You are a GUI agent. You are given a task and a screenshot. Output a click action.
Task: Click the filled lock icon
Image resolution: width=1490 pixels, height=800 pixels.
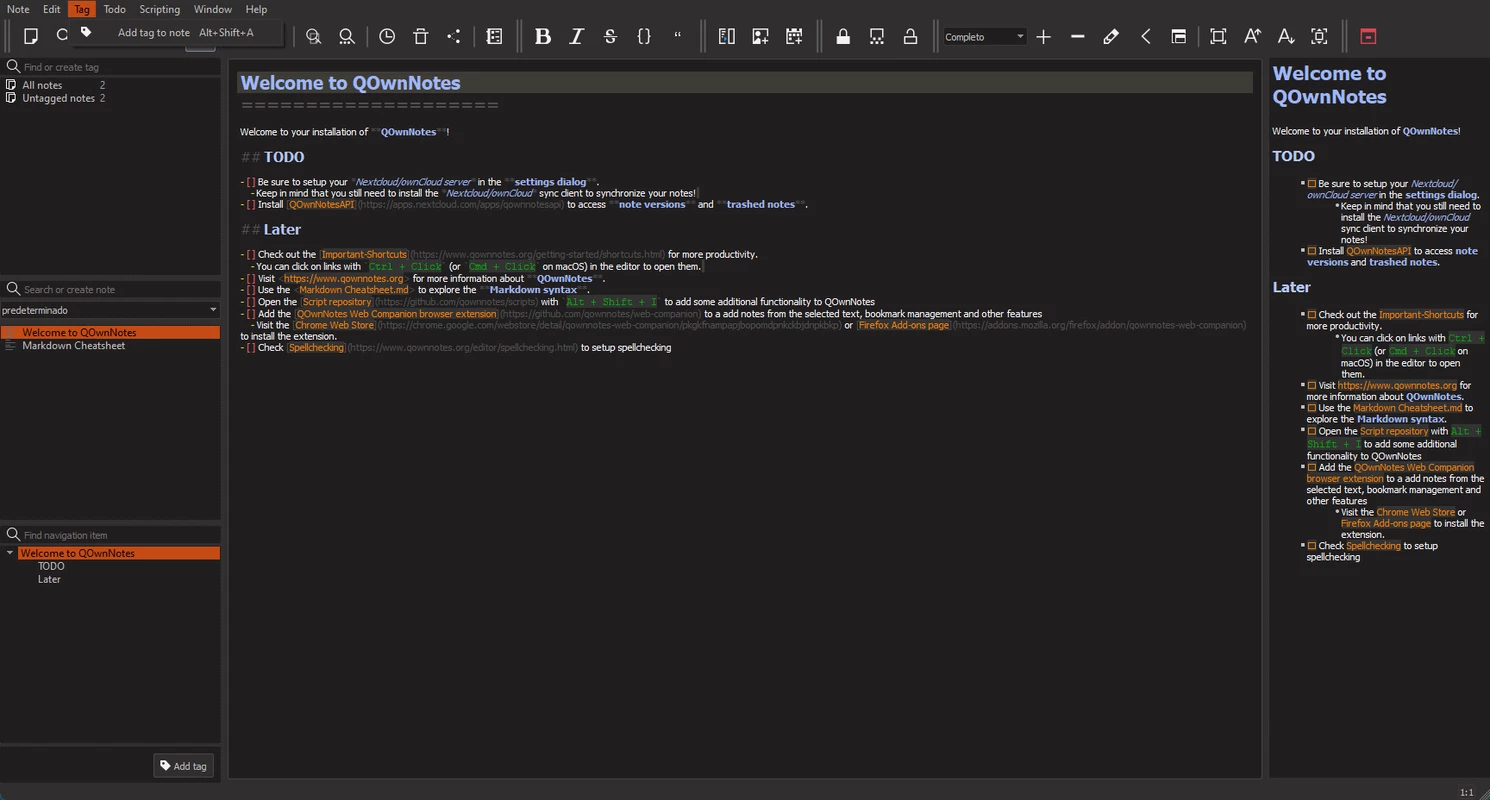[843, 36]
